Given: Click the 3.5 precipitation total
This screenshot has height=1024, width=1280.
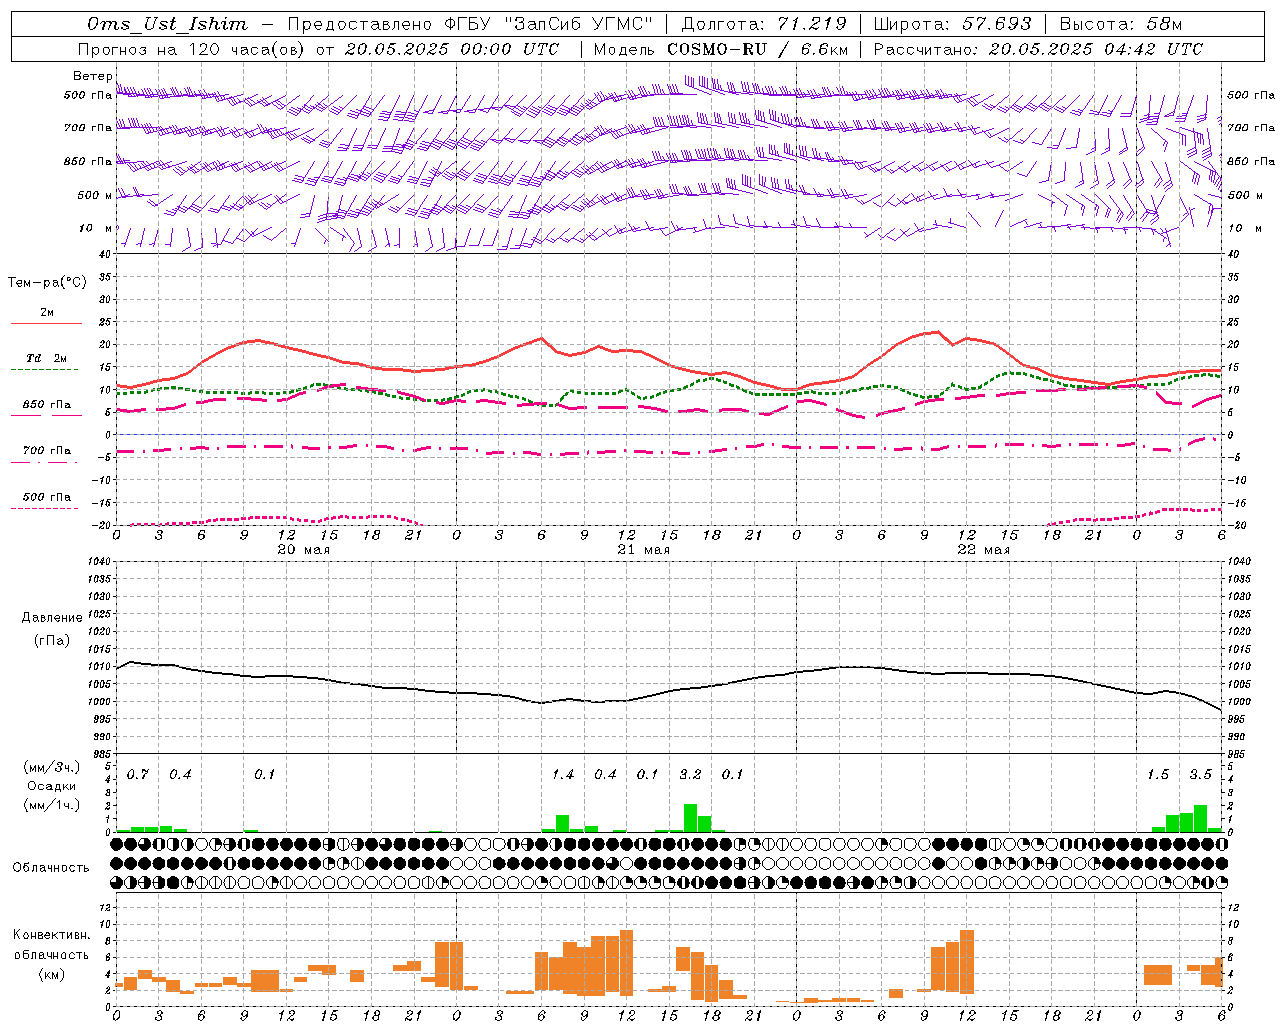Looking at the screenshot, I should pos(1200,775).
